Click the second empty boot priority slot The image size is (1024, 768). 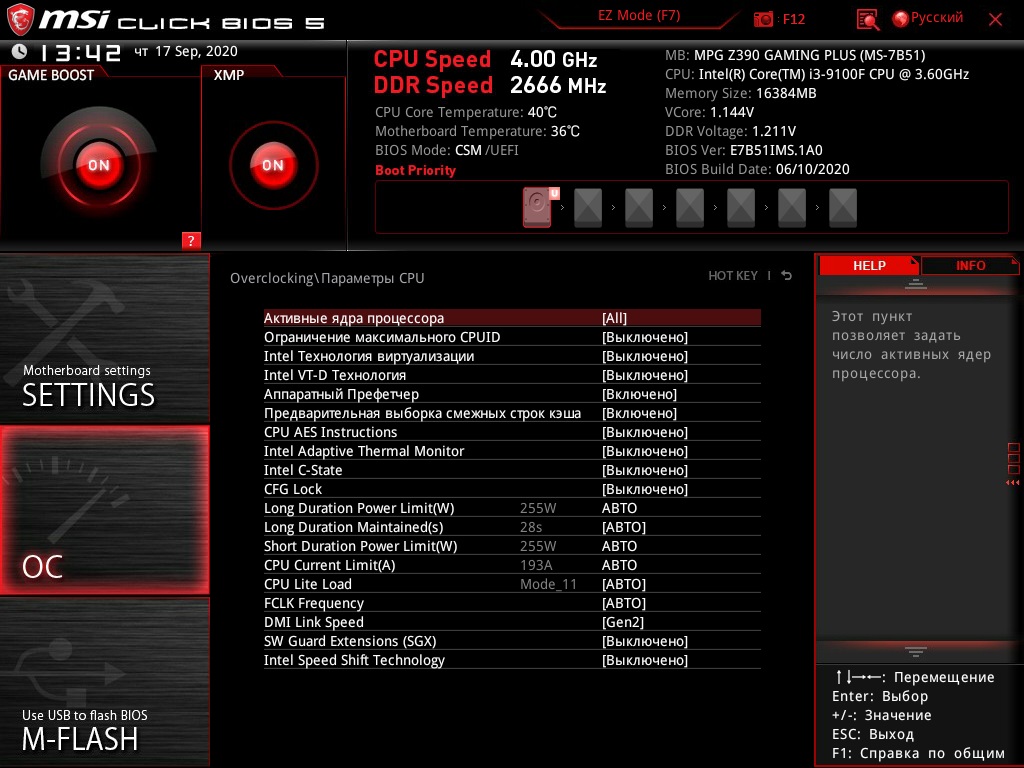click(x=639, y=208)
